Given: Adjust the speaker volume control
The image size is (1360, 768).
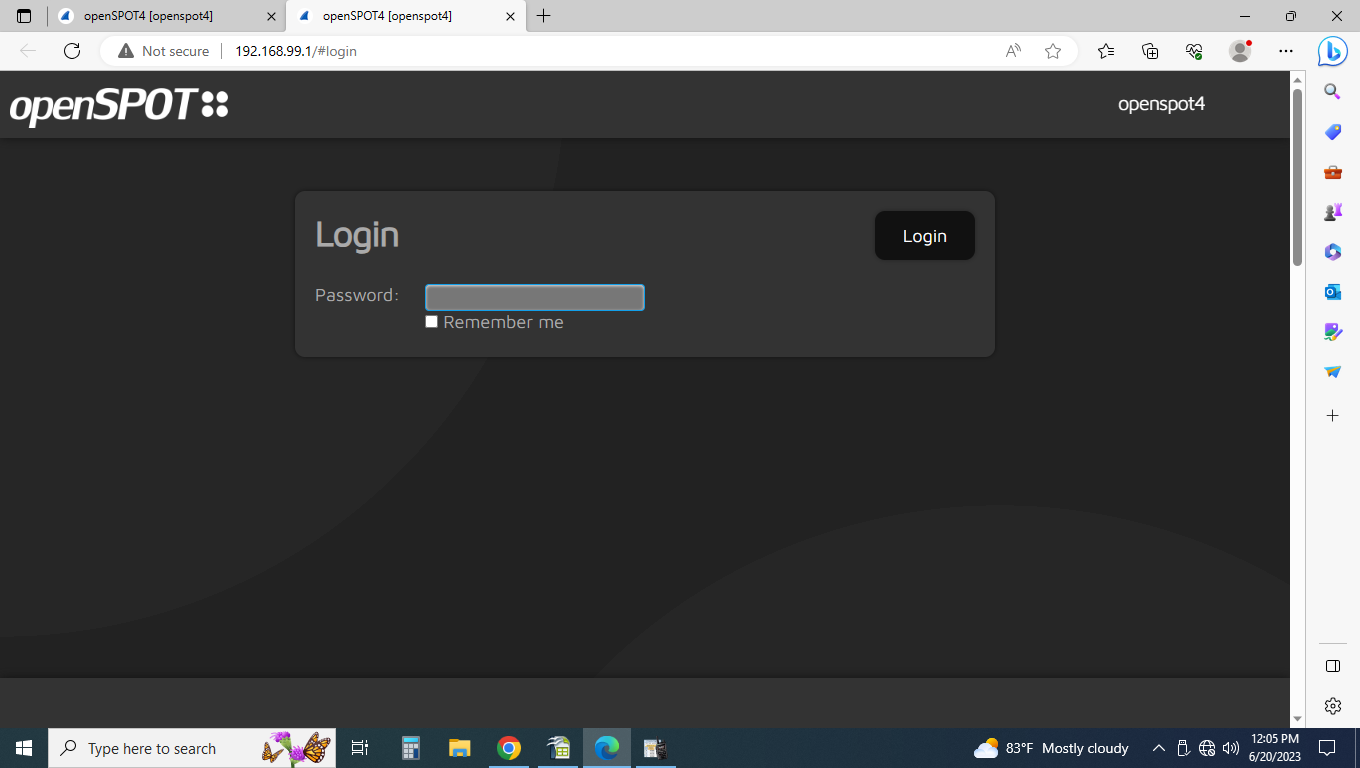Looking at the screenshot, I should pos(1229,747).
